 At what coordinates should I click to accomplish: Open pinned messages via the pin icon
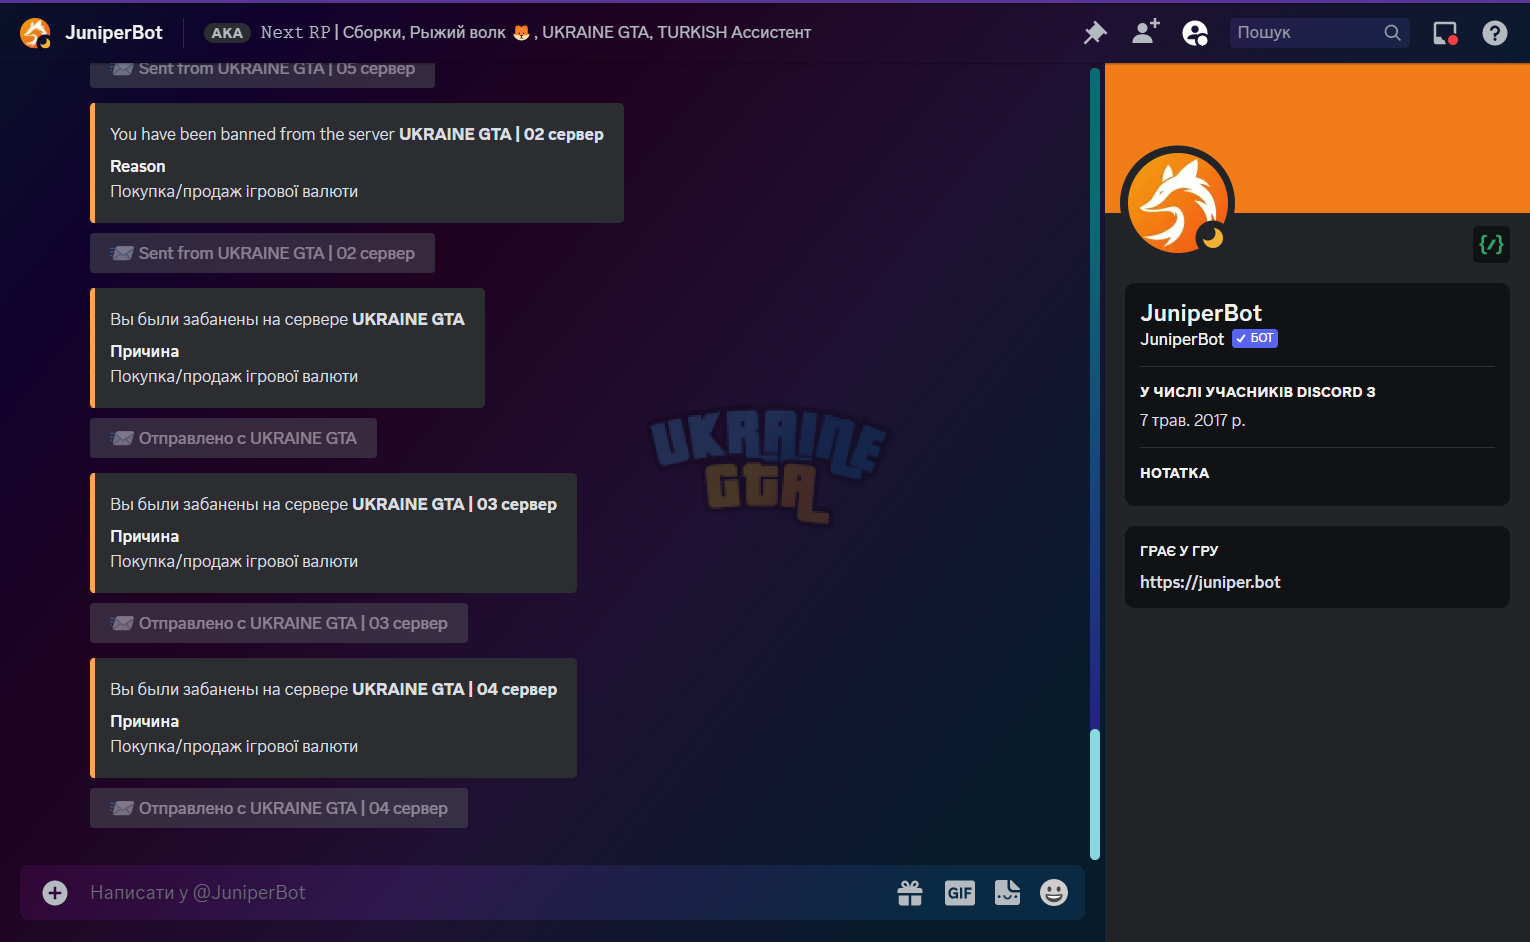tap(1095, 33)
